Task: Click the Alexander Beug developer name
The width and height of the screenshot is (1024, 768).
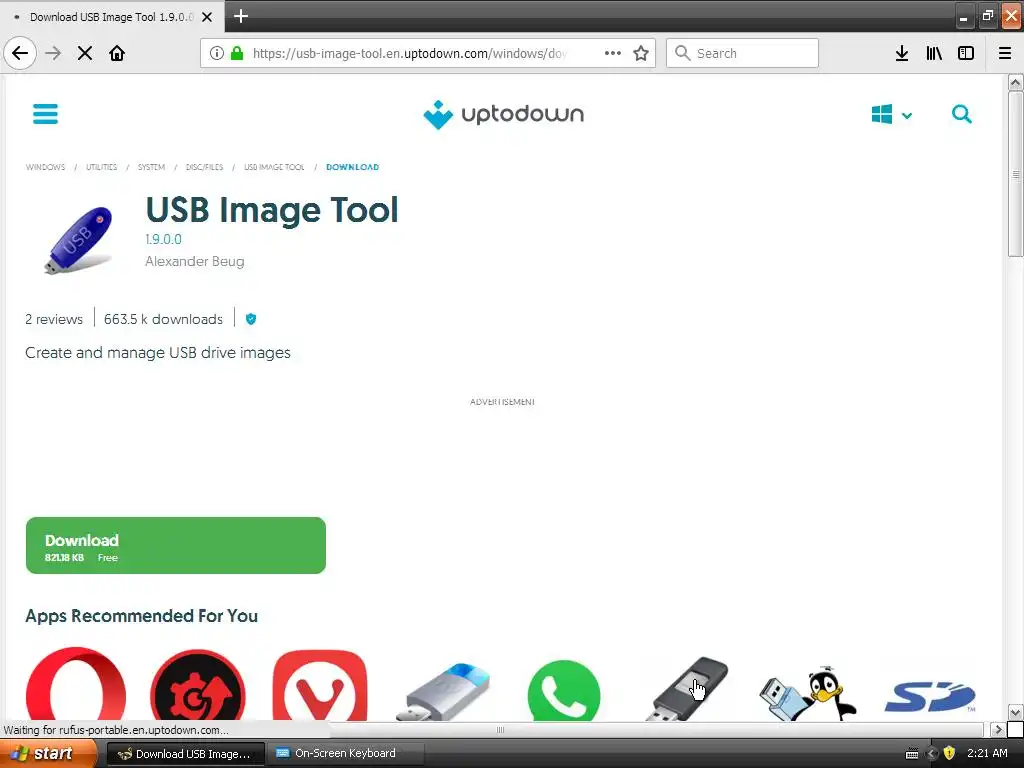Action: (195, 261)
